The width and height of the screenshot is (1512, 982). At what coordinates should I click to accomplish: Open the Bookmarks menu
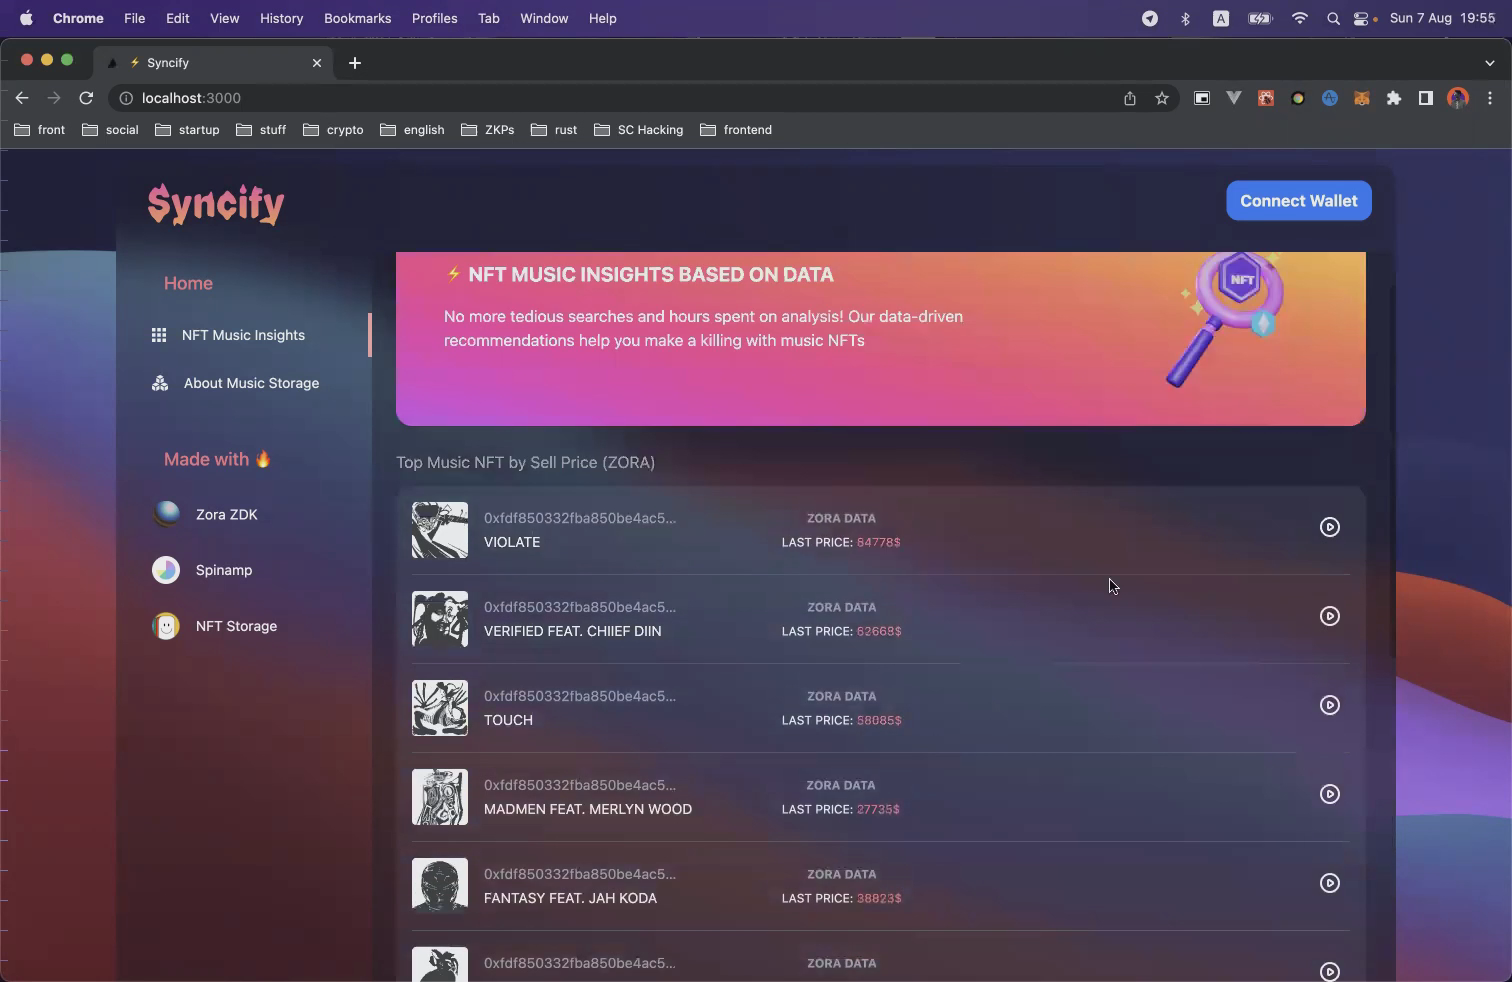click(357, 18)
